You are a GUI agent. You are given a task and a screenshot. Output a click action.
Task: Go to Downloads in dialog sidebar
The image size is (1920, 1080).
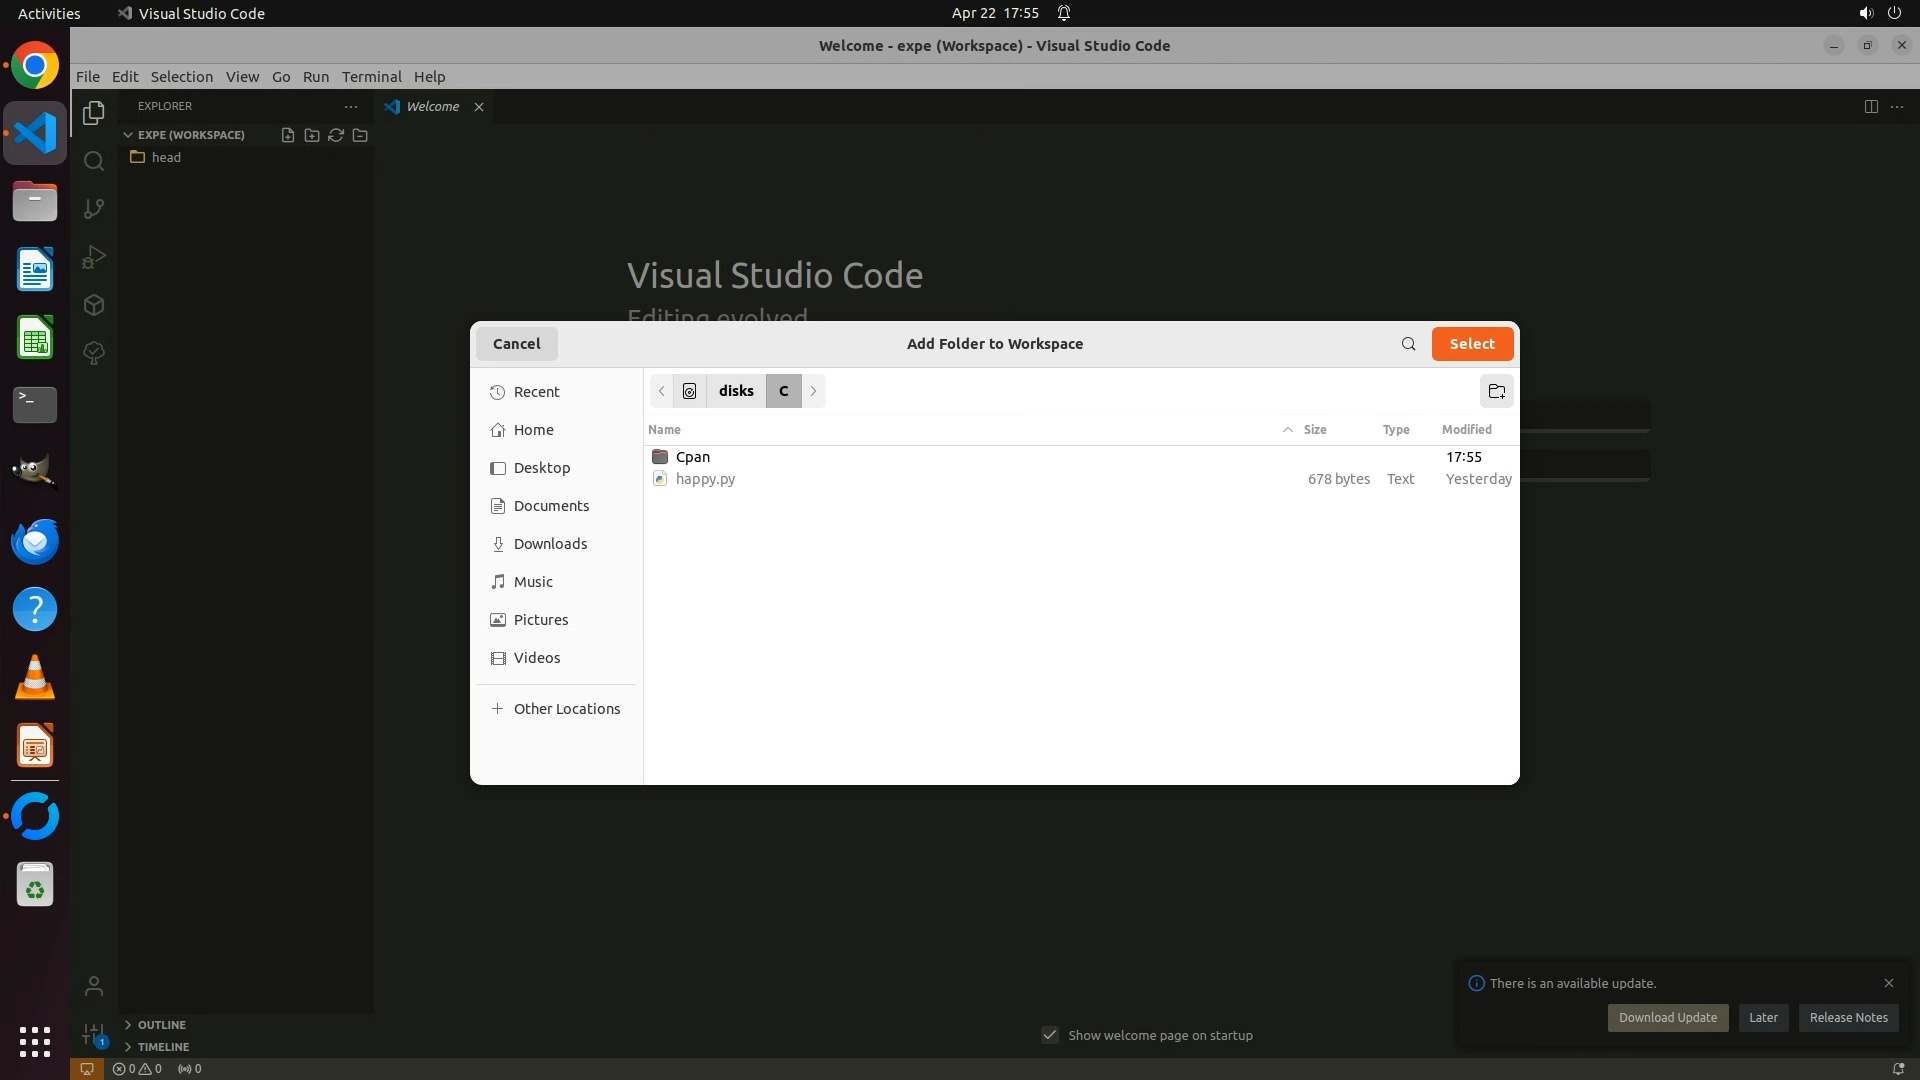point(550,544)
